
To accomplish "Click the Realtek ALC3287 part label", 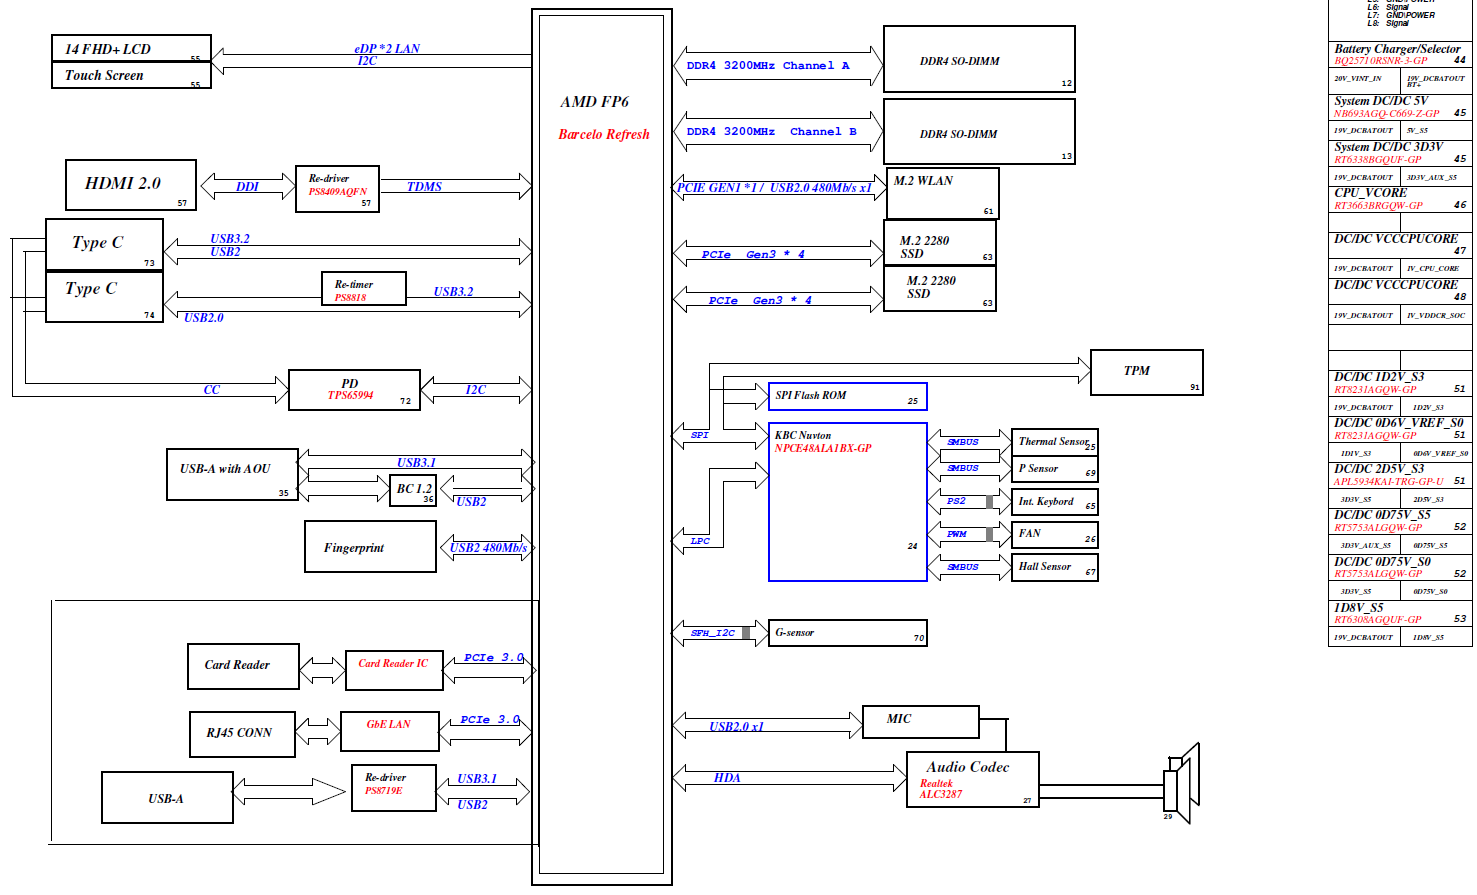I will coord(940,789).
